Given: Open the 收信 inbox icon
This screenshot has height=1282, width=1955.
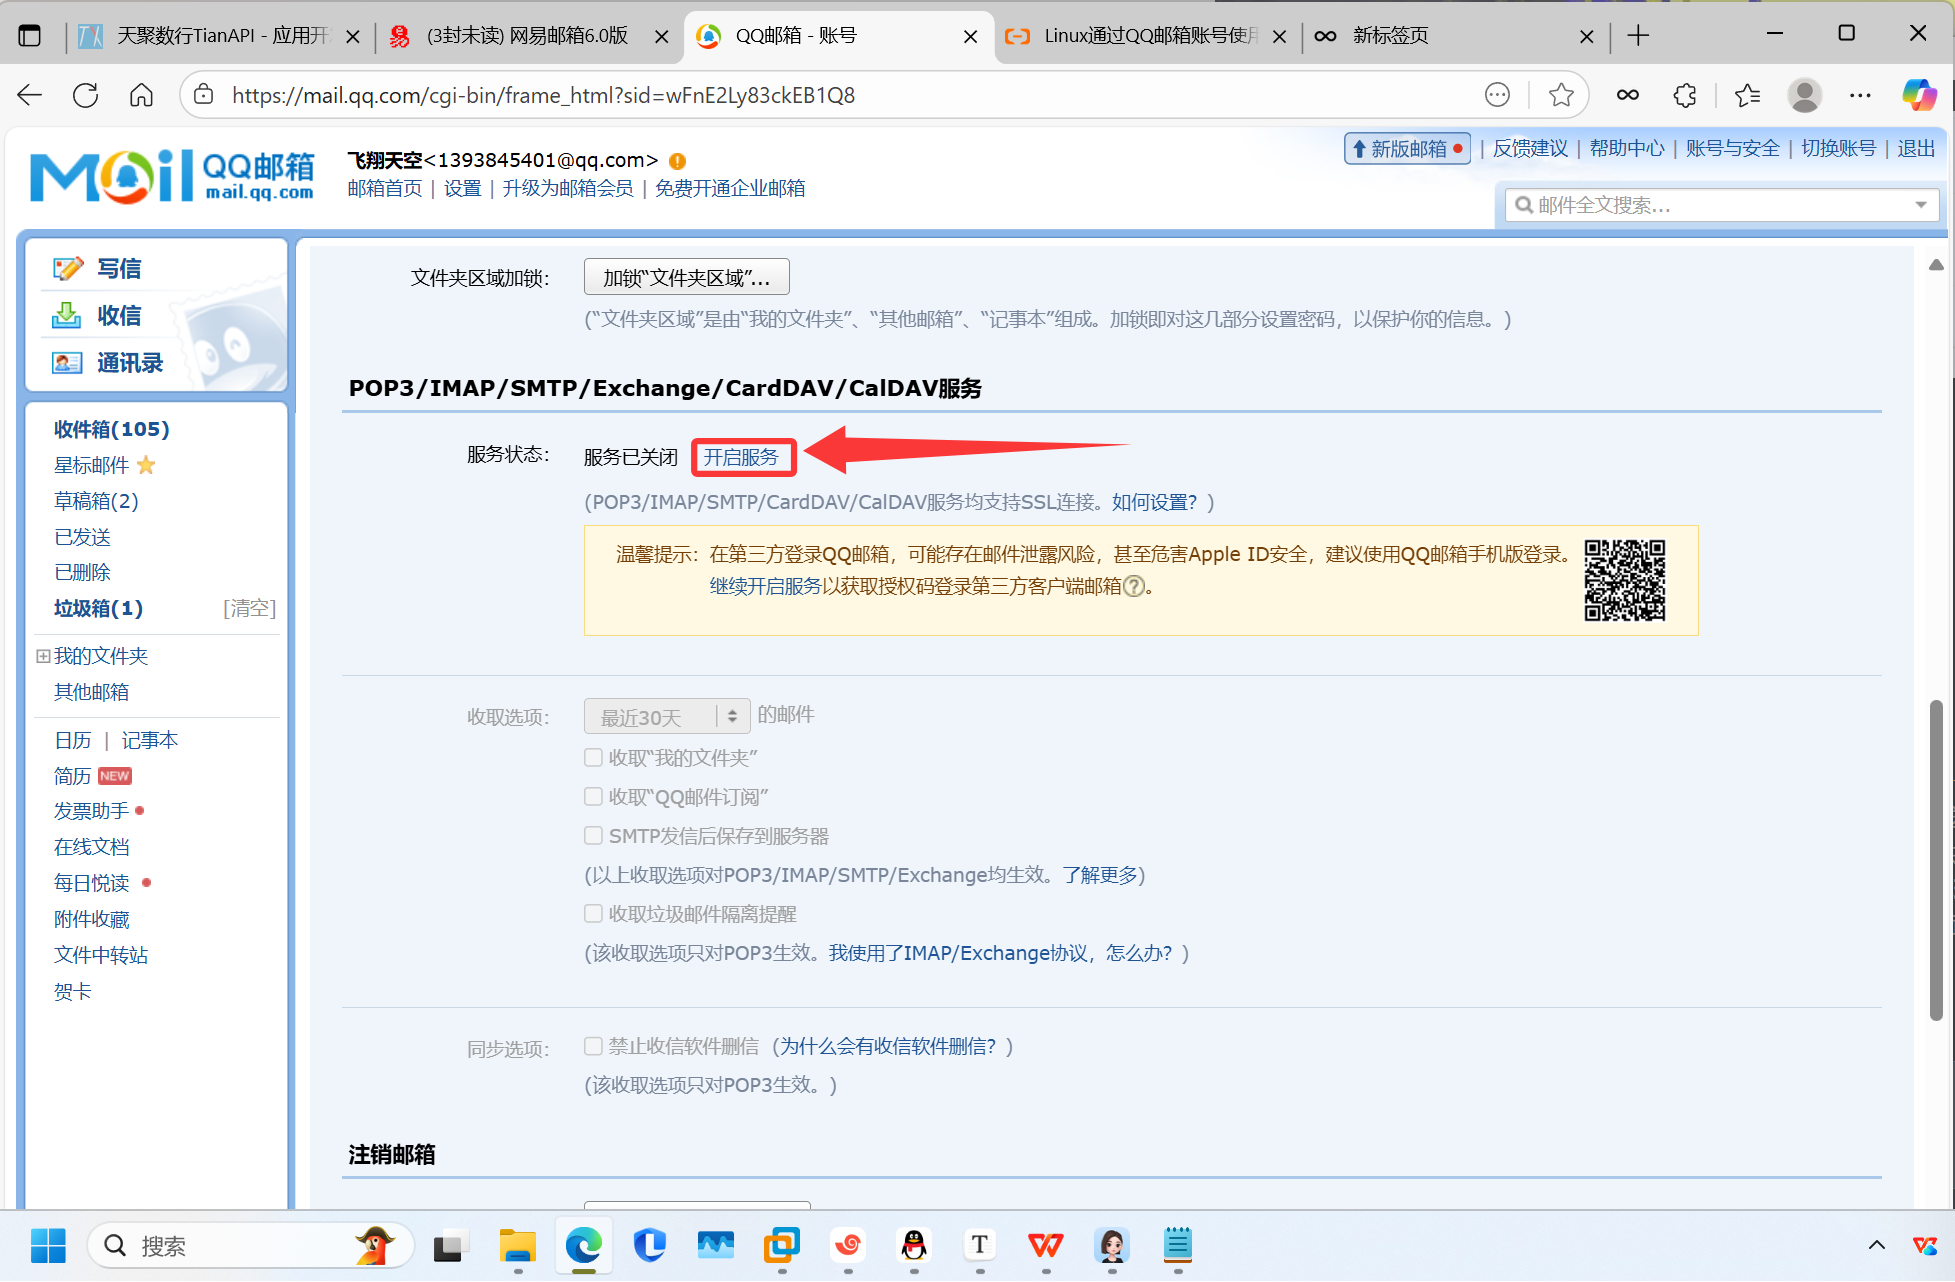Looking at the screenshot, I should 66,314.
